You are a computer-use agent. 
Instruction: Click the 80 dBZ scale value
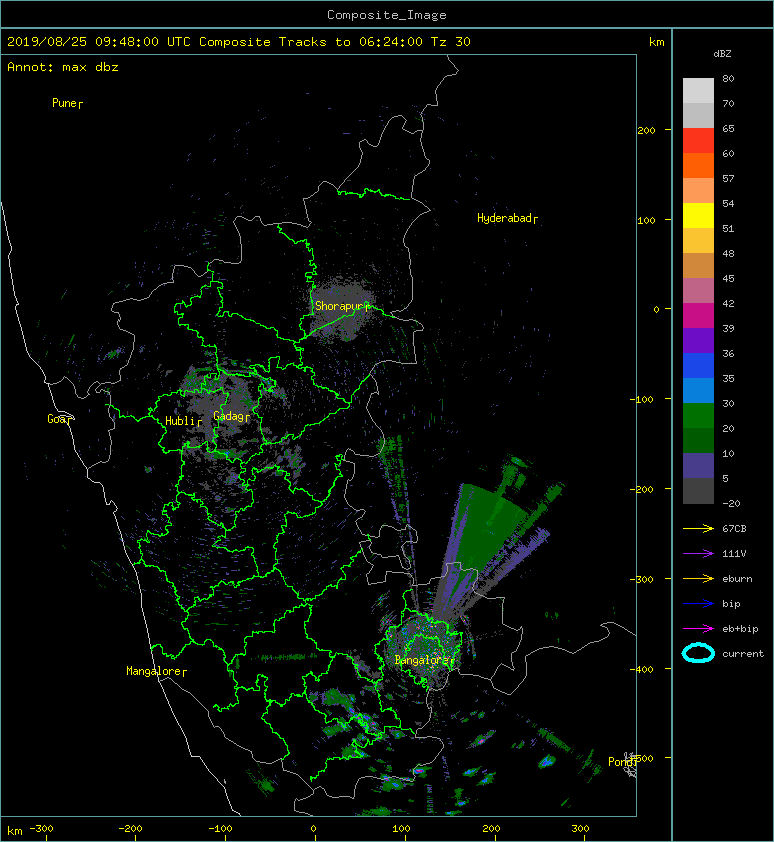point(728,78)
